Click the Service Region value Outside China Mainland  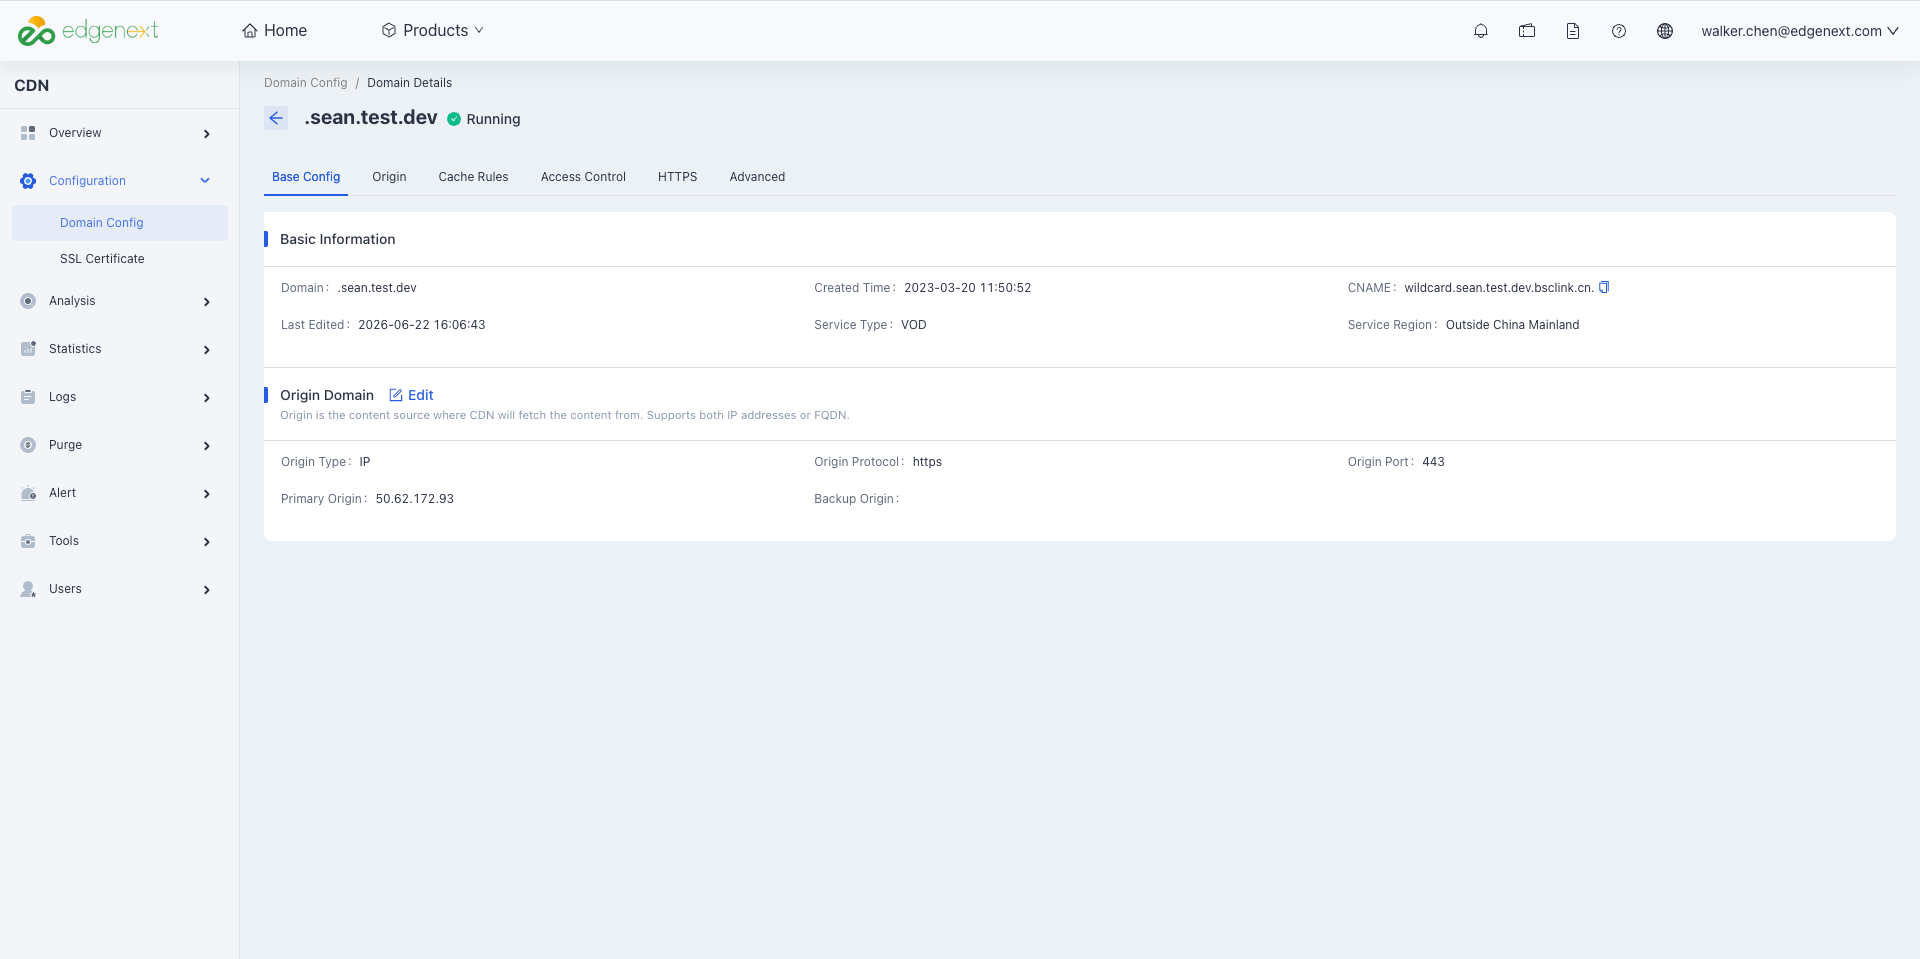[1512, 325]
